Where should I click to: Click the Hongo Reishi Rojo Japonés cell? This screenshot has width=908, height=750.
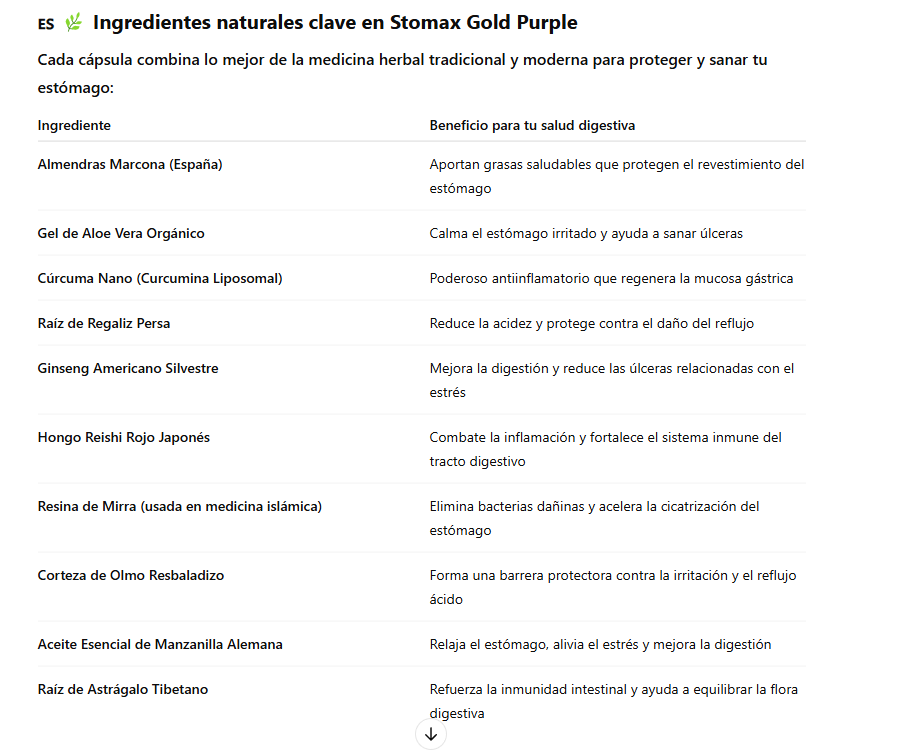coord(124,437)
